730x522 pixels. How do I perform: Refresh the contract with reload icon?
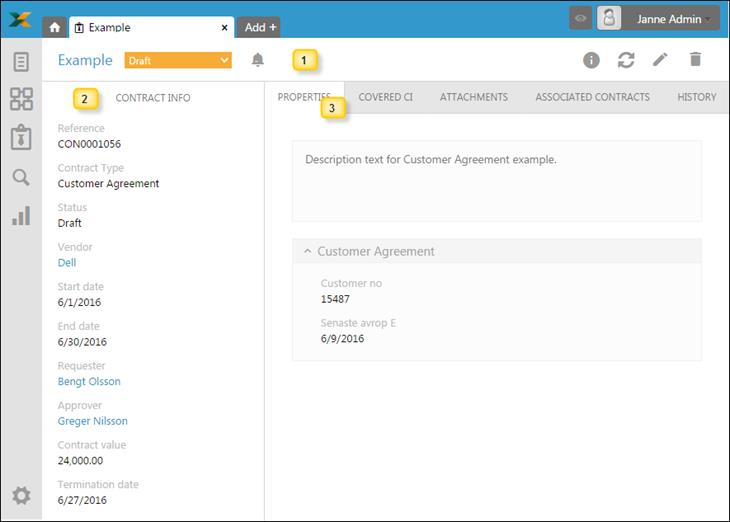click(626, 60)
